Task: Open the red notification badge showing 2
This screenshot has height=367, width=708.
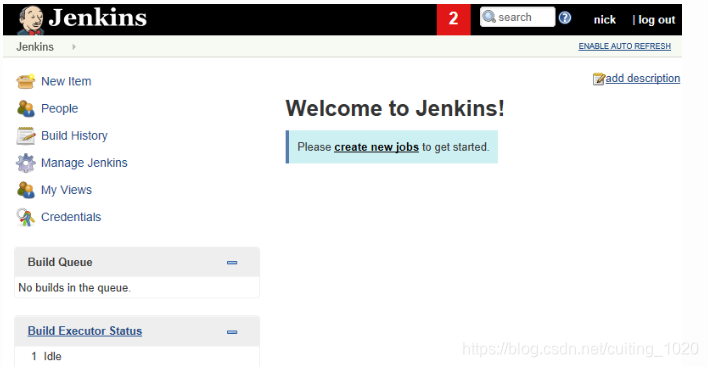Action: pyautogui.click(x=453, y=19)
